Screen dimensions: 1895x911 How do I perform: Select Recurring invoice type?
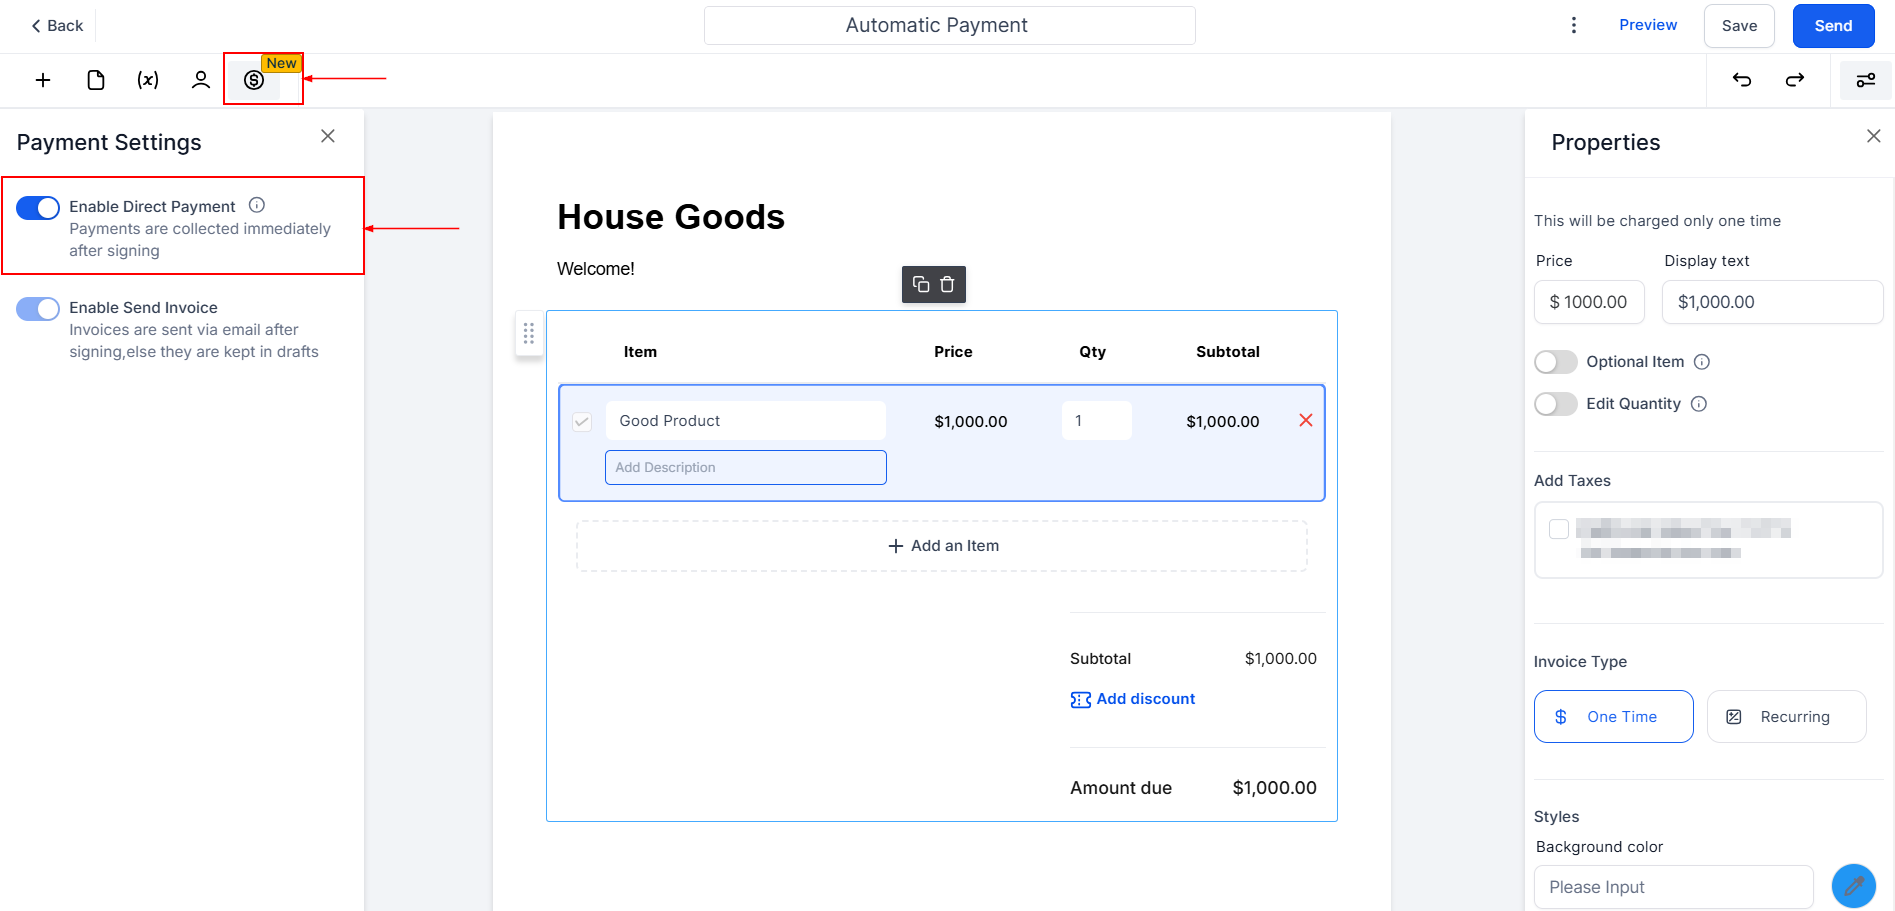click(x=1787, y=716)
